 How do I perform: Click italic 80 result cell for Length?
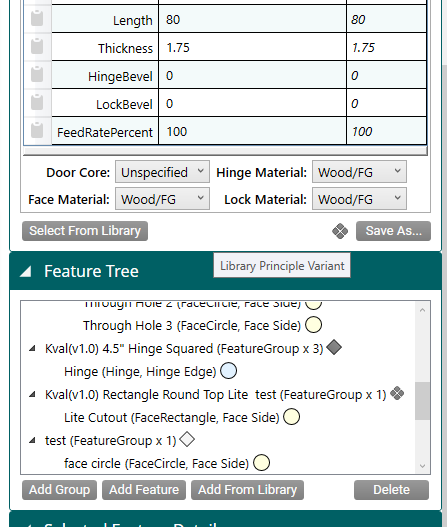[387, 19]
